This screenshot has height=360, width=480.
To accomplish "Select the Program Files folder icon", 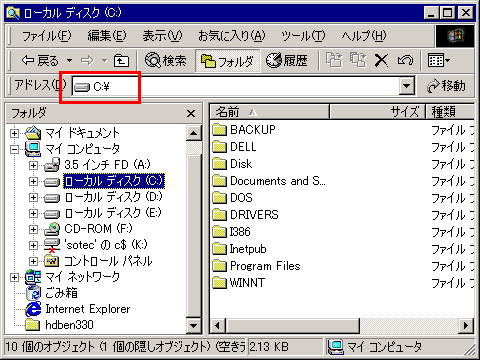I will [219, 266].
